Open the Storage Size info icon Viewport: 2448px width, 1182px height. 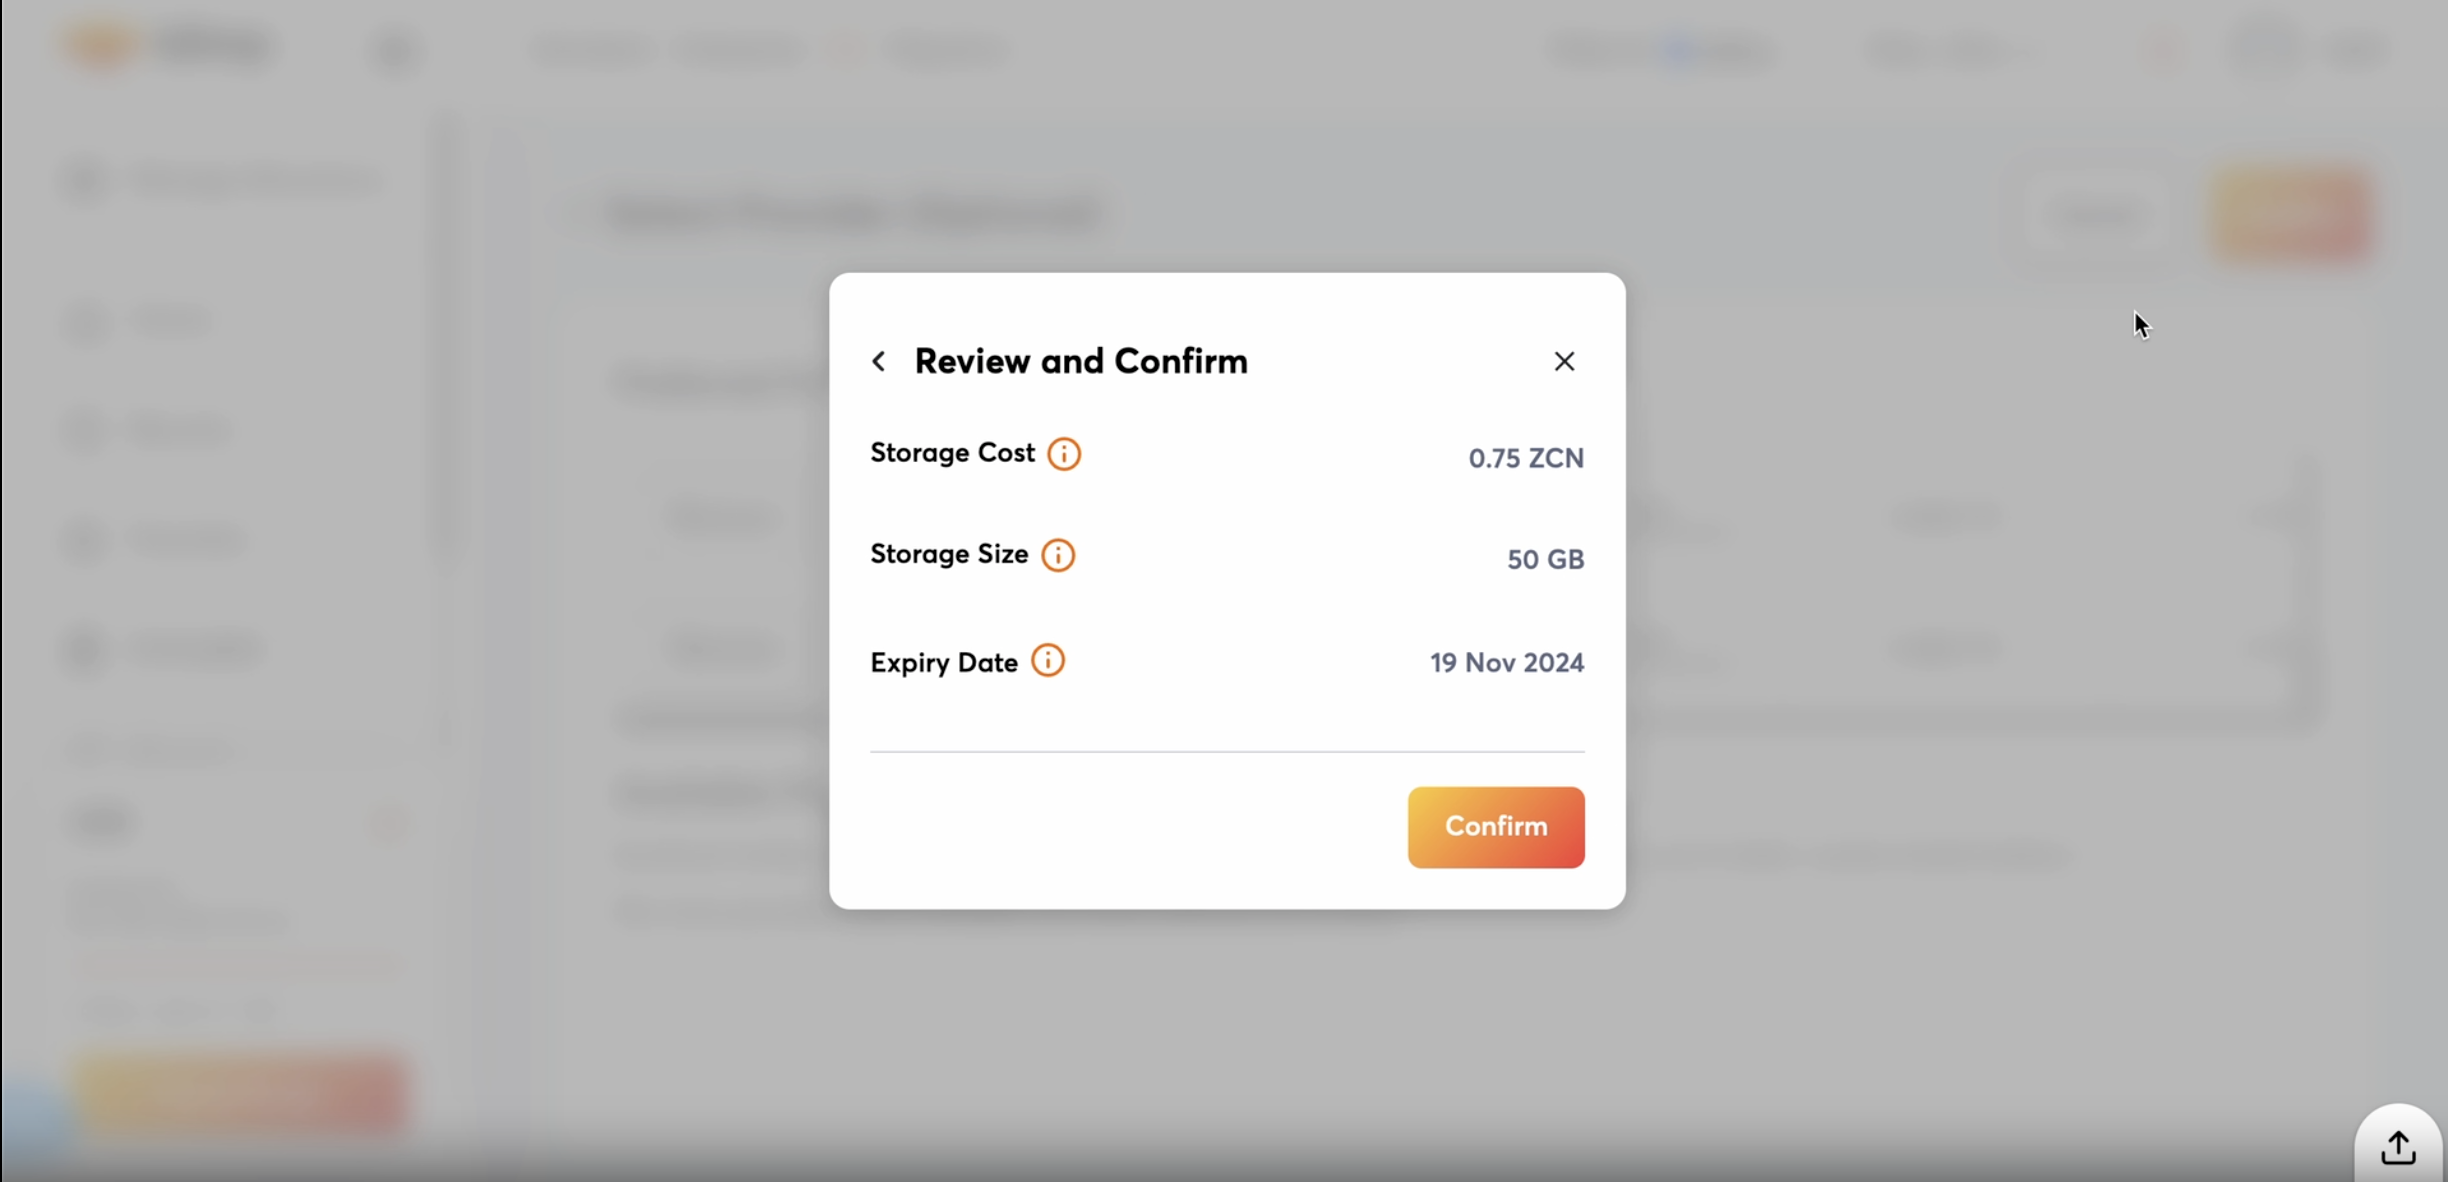(1057, 555)
